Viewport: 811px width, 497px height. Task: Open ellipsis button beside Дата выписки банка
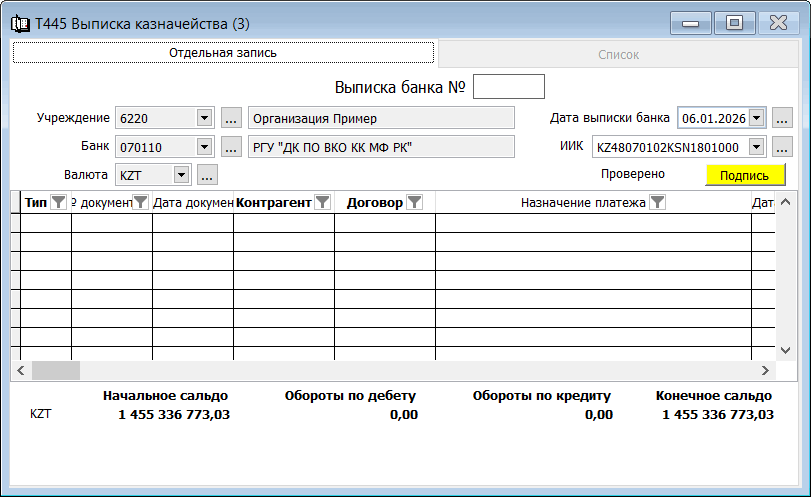782,118
